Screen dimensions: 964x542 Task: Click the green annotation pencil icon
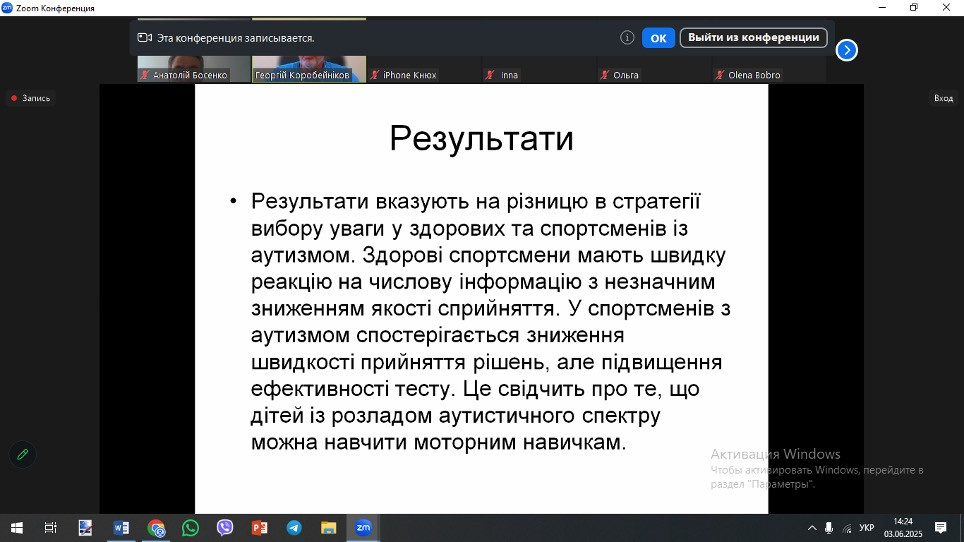point(22,454)
